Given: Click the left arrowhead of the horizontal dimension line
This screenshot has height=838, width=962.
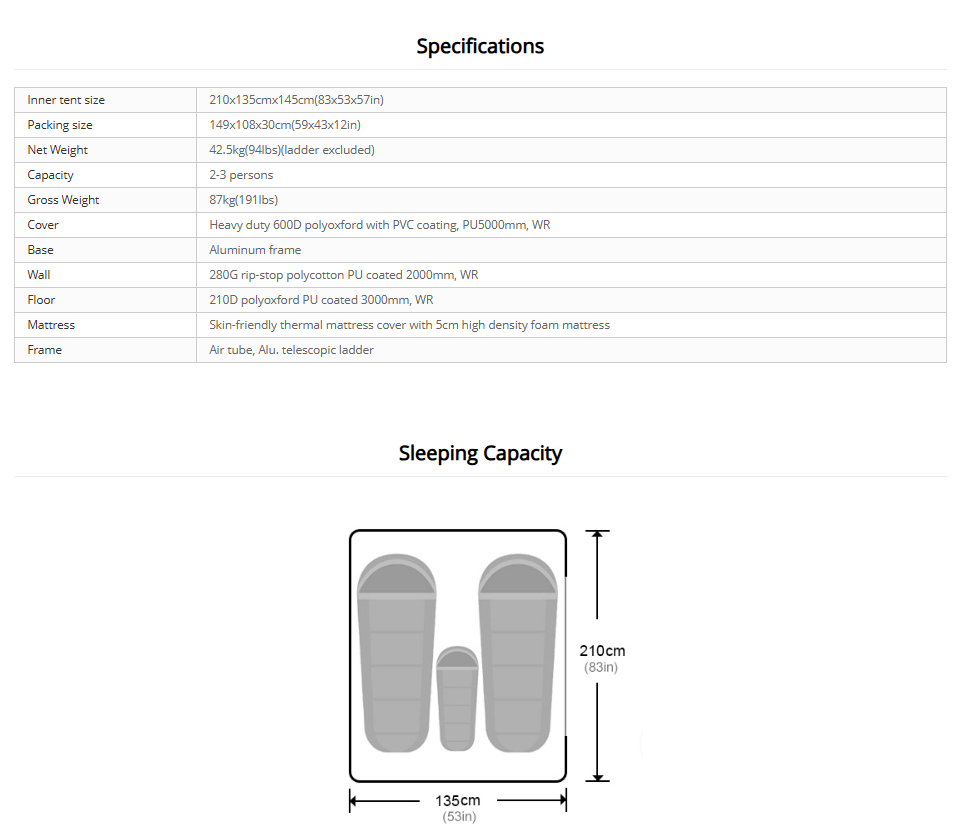Looking at the screenshot, I should (x=355, y=800).
